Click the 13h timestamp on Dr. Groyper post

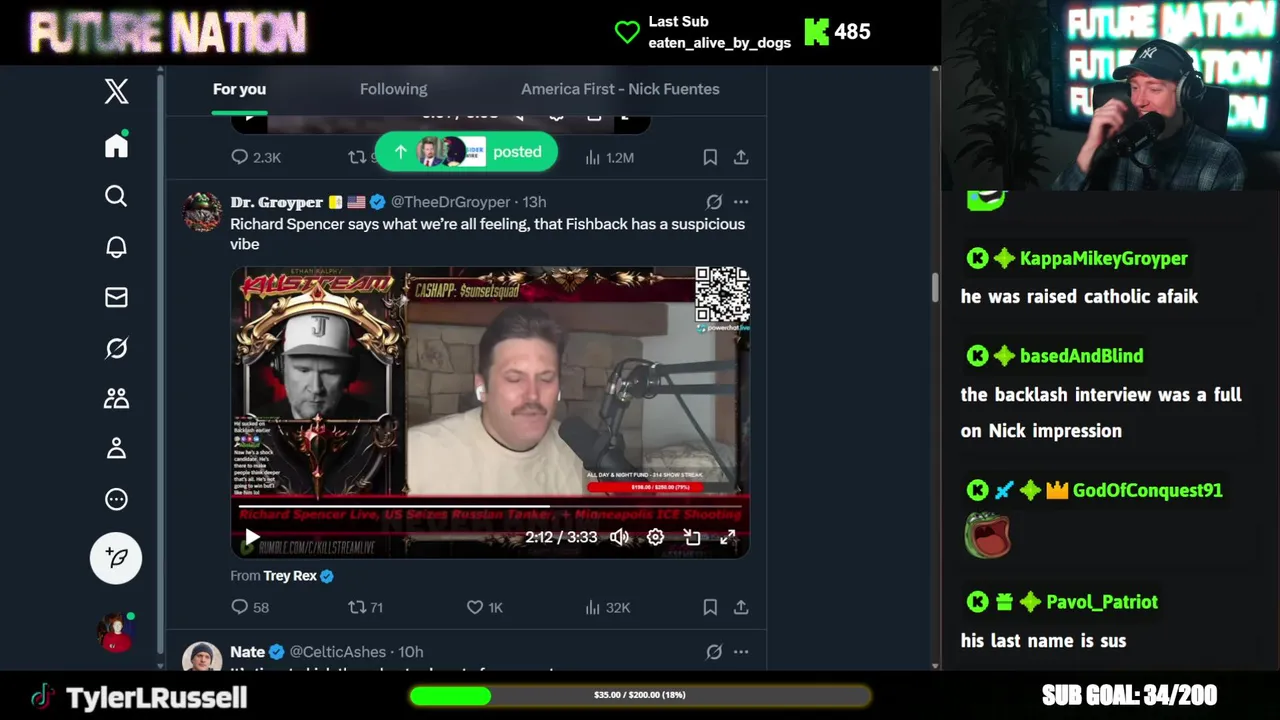pyautogui.click(x=534, y=202)
